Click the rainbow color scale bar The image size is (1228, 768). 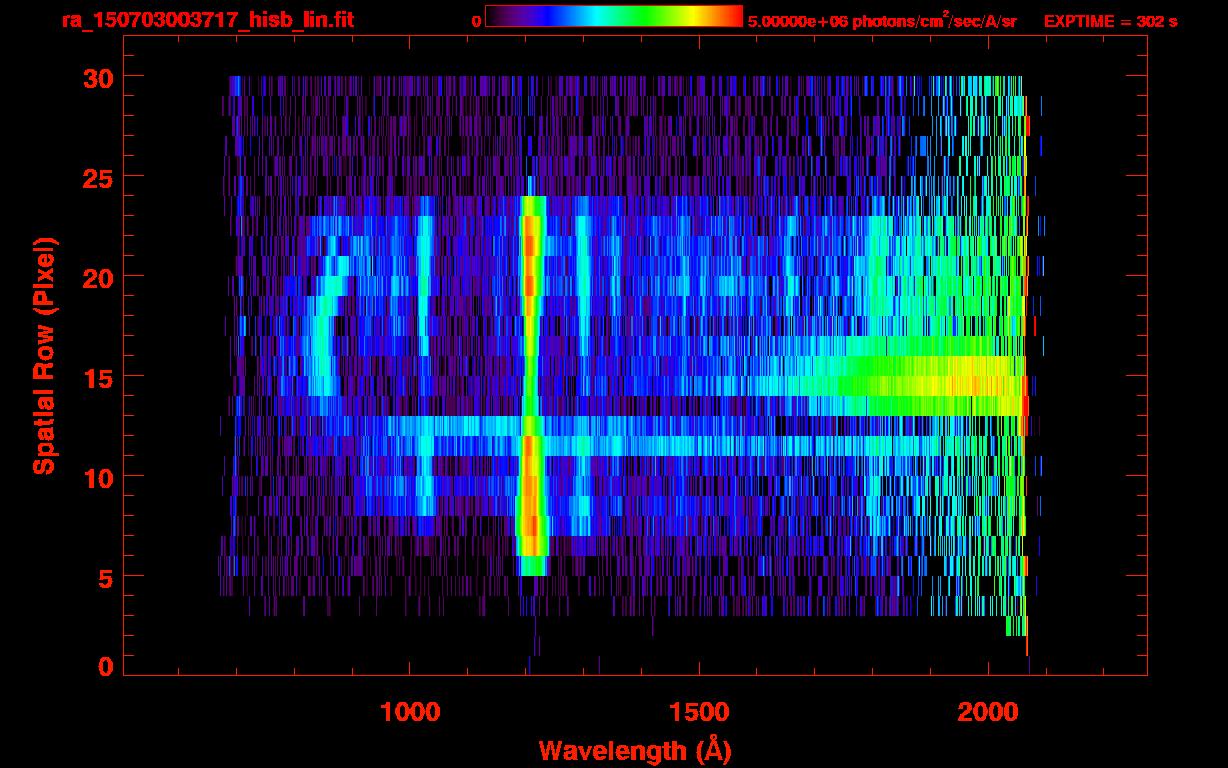(x=613, y=17)
